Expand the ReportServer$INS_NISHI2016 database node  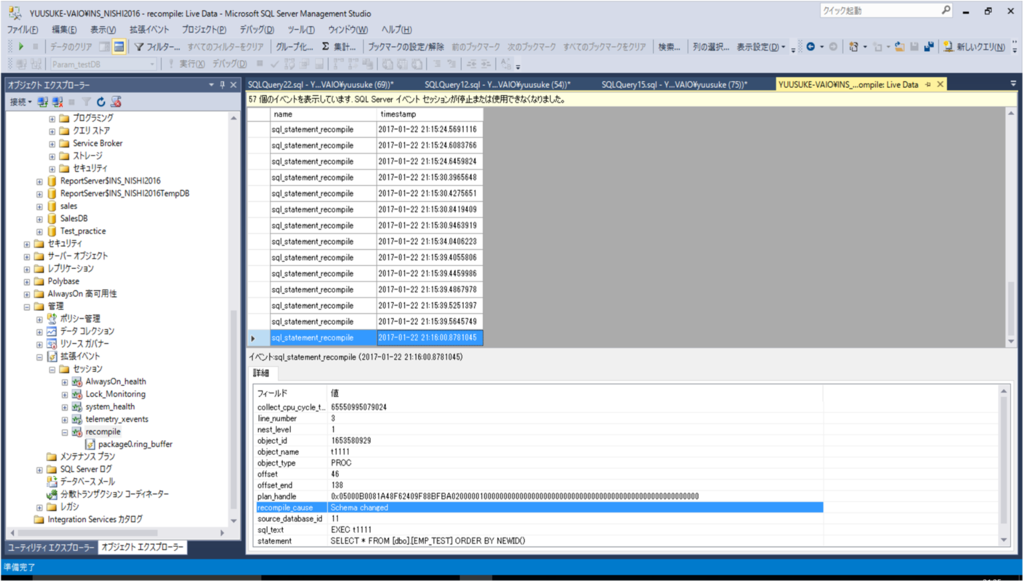(39, 181)
